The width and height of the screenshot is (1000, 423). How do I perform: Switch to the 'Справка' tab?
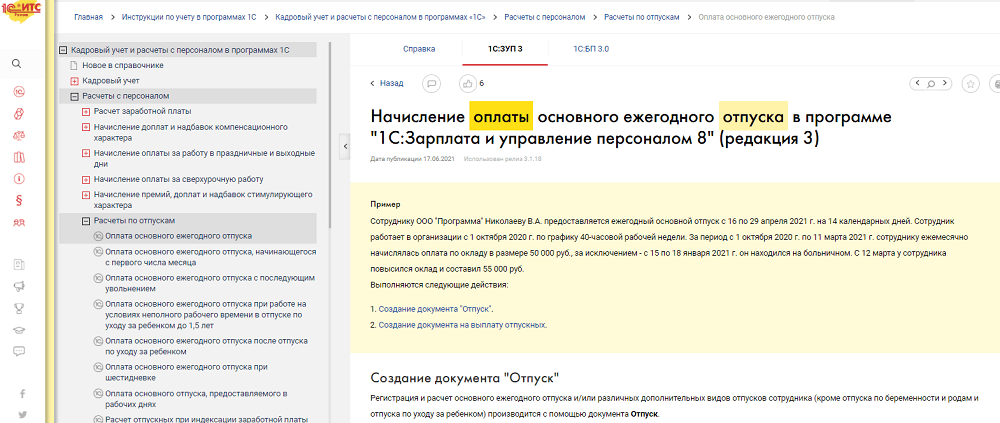(x=418, y=48)
